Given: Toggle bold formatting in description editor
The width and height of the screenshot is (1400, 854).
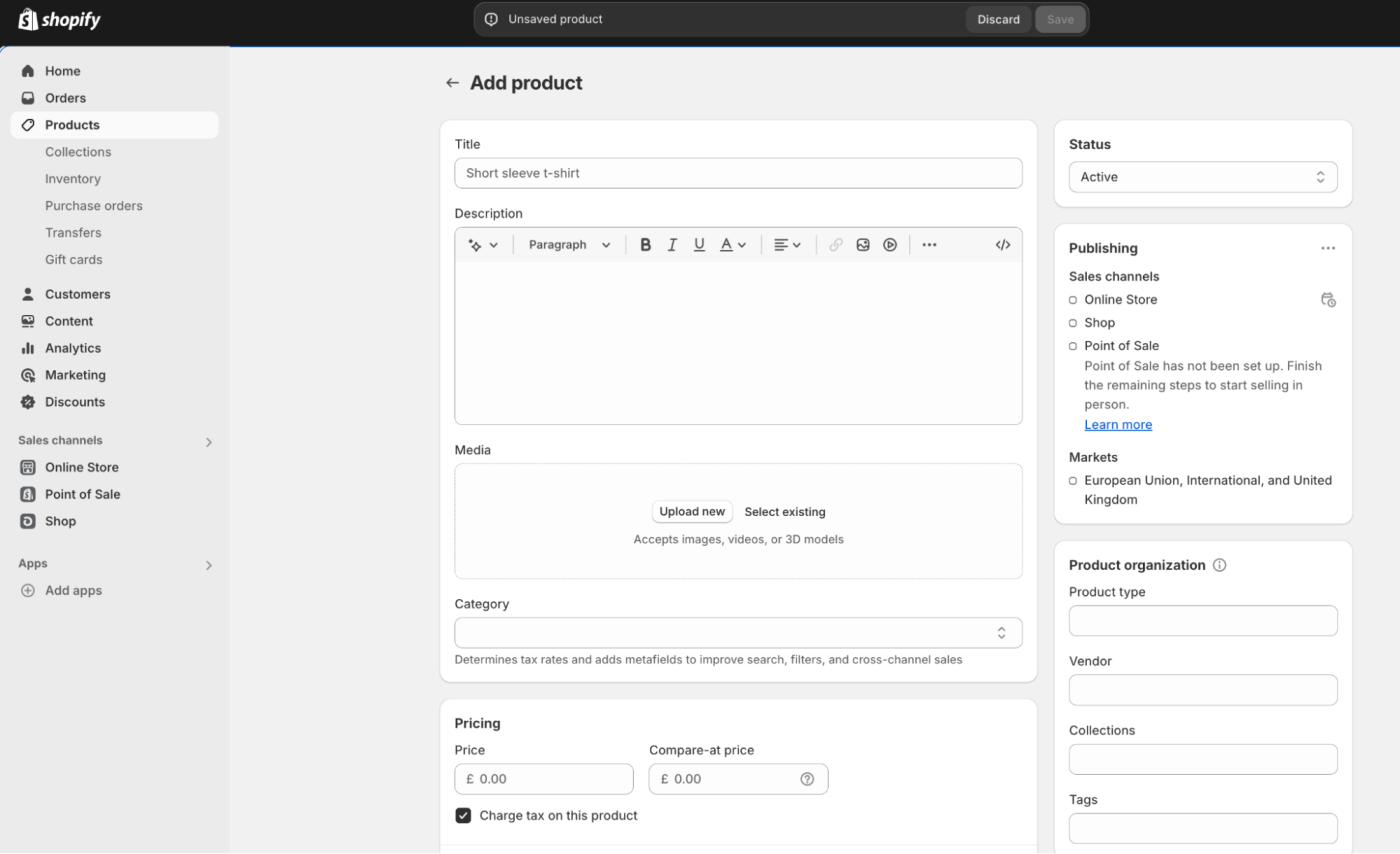Looking at the screenshot, I should coord(645,245).
